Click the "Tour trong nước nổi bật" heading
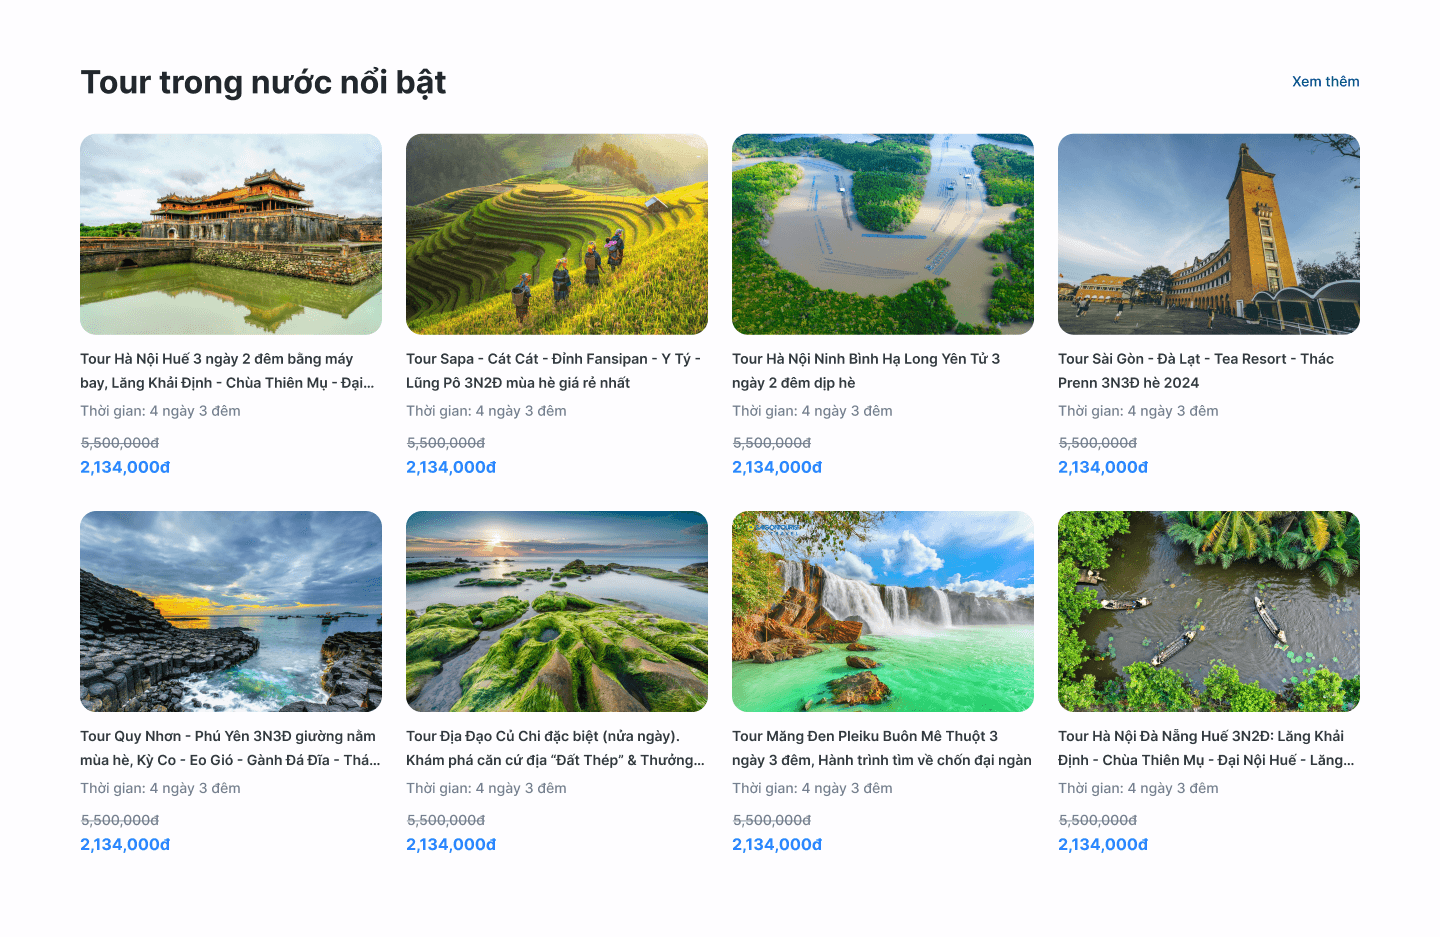The image size is (1440, 937). coord(263,82)
